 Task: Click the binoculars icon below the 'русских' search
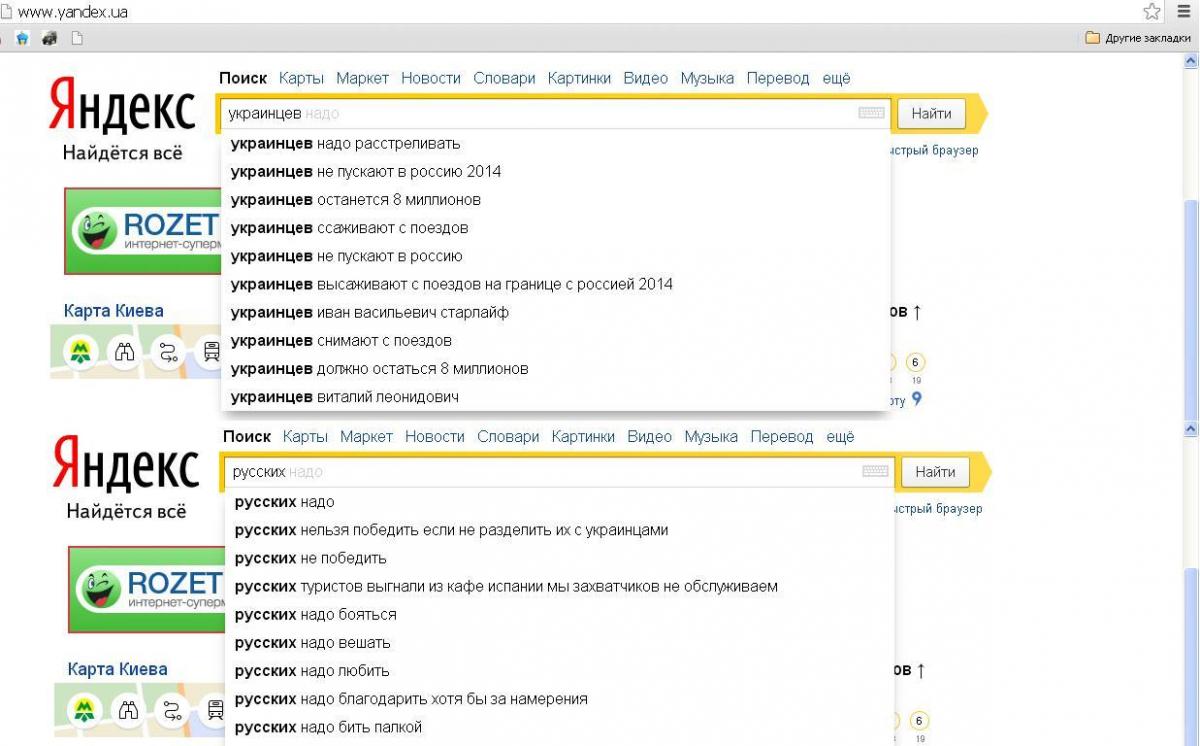click(x=129, y=710)
